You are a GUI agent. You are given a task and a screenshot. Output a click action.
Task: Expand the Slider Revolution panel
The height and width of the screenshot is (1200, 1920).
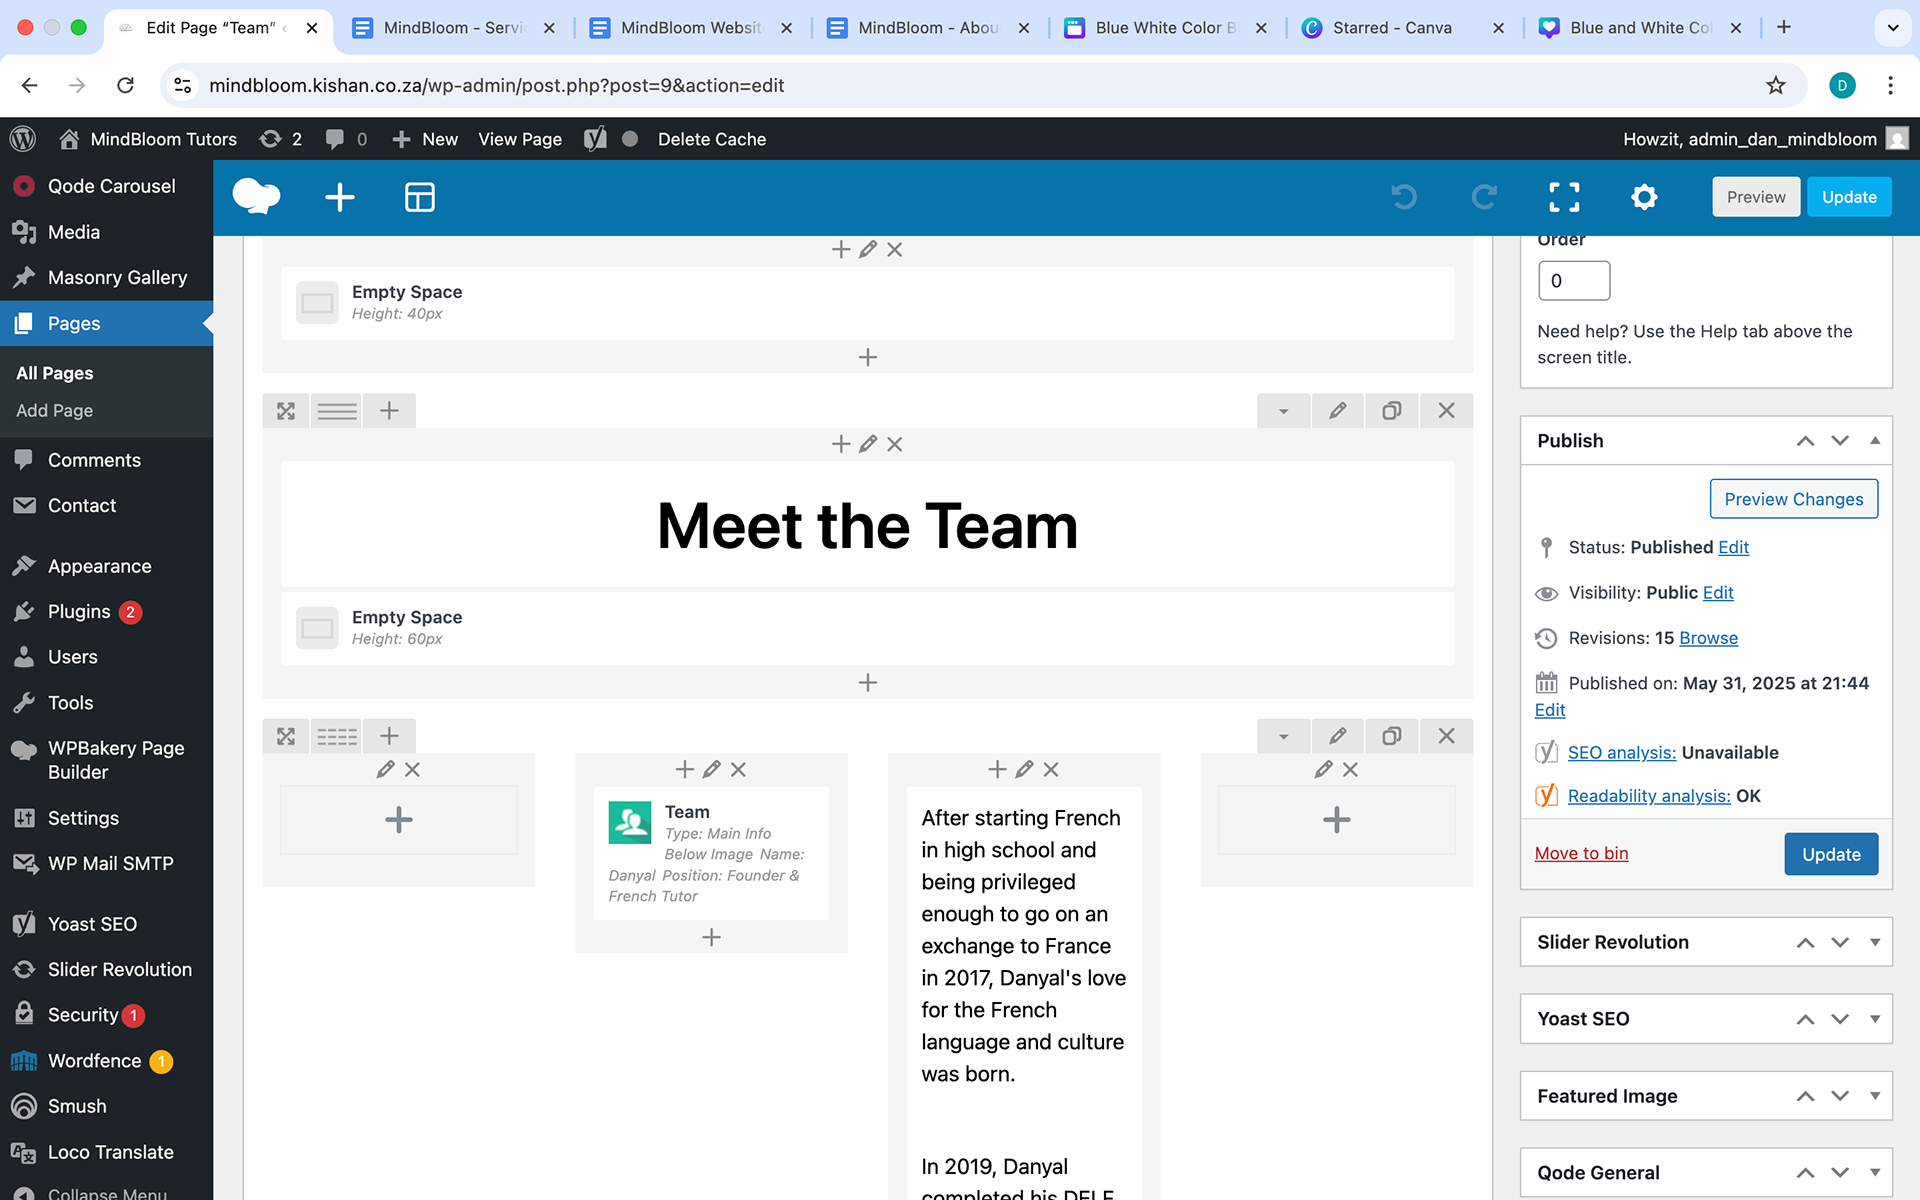tap(1875, 942)
